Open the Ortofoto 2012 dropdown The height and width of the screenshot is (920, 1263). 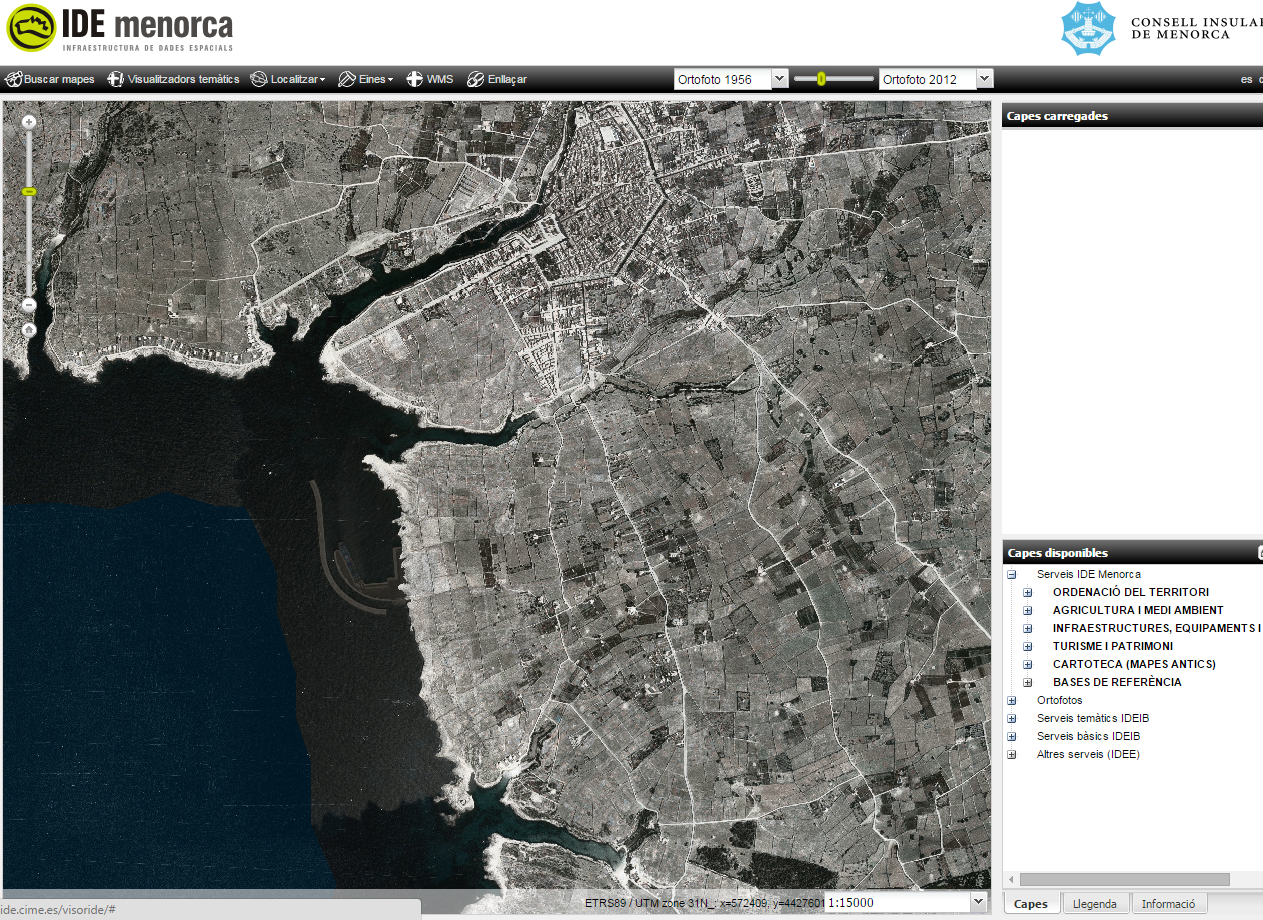(984, 78)
